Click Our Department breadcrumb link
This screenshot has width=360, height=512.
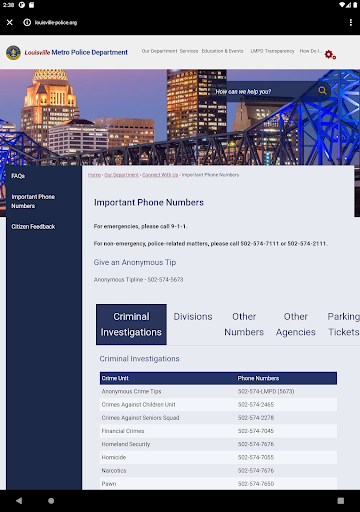(121, 175)
